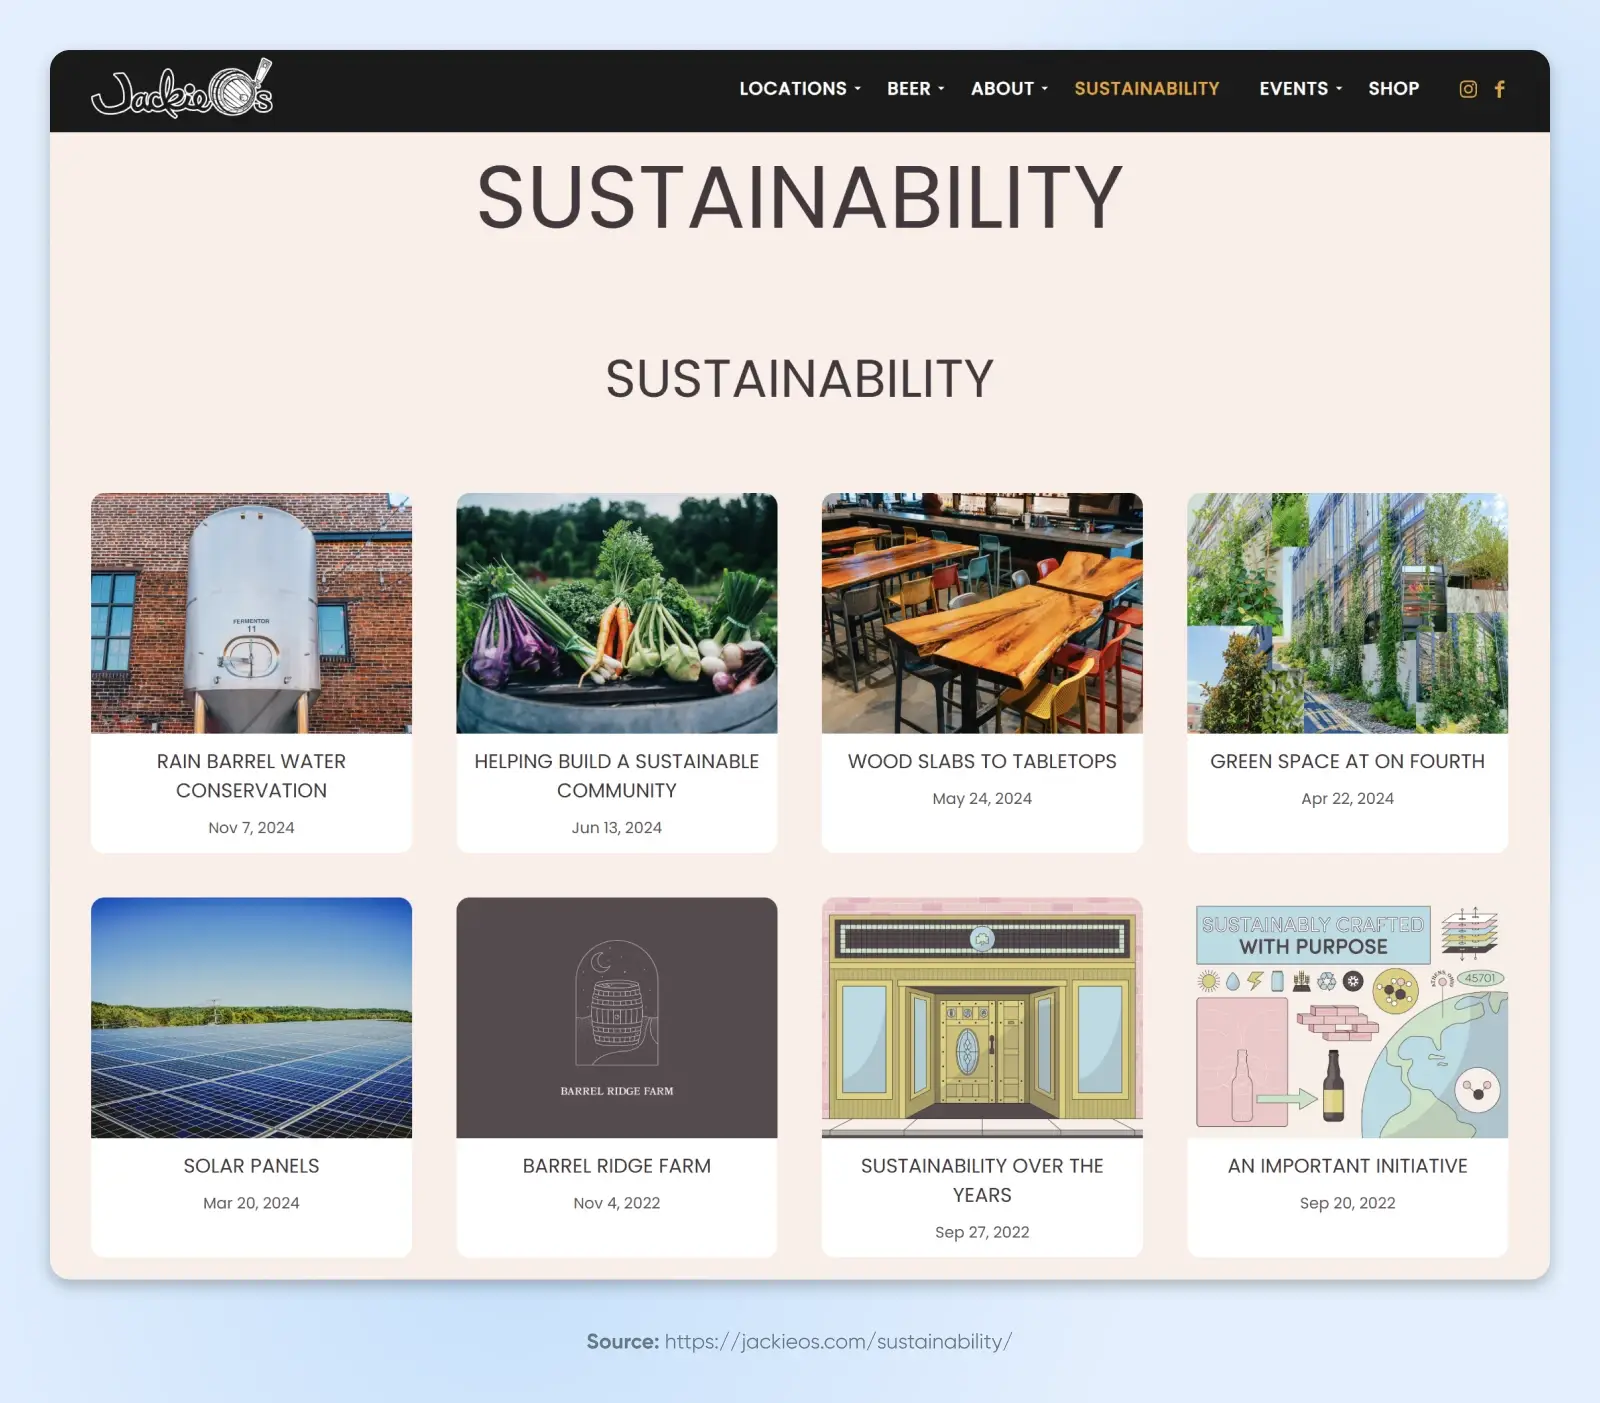Expand the Events dropdown menu
1600x1403 pixels.
click(x=1300, y=89)
